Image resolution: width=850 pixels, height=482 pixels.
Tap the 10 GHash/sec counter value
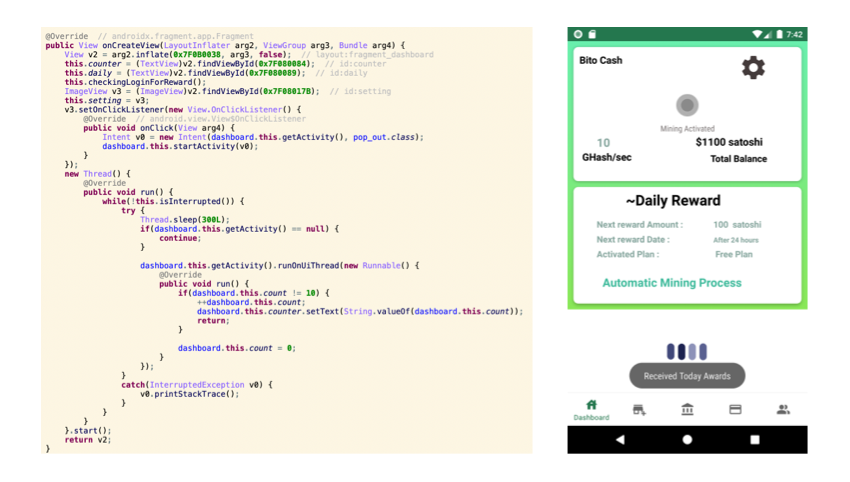(603, 143)
